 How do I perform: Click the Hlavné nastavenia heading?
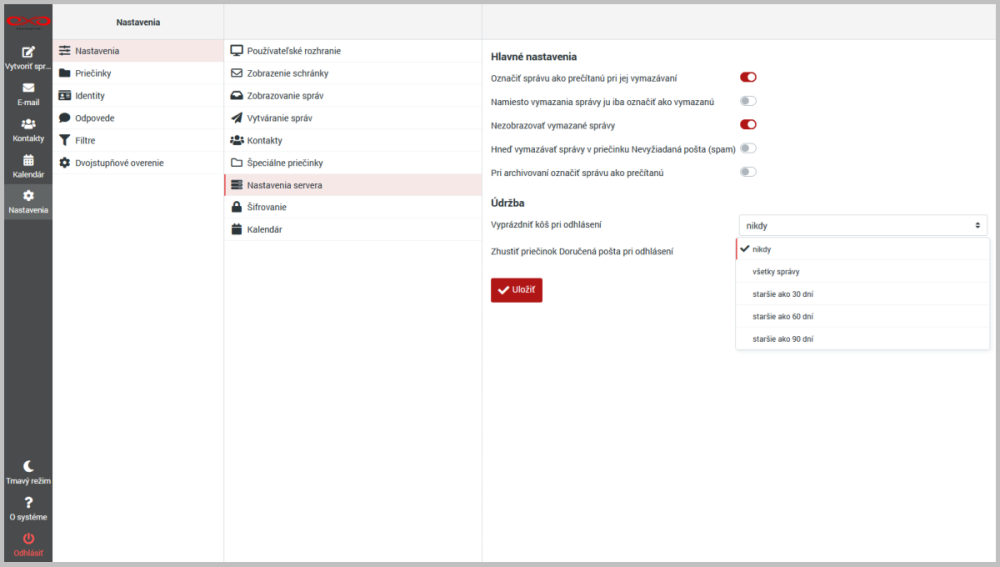coord(534,57)
